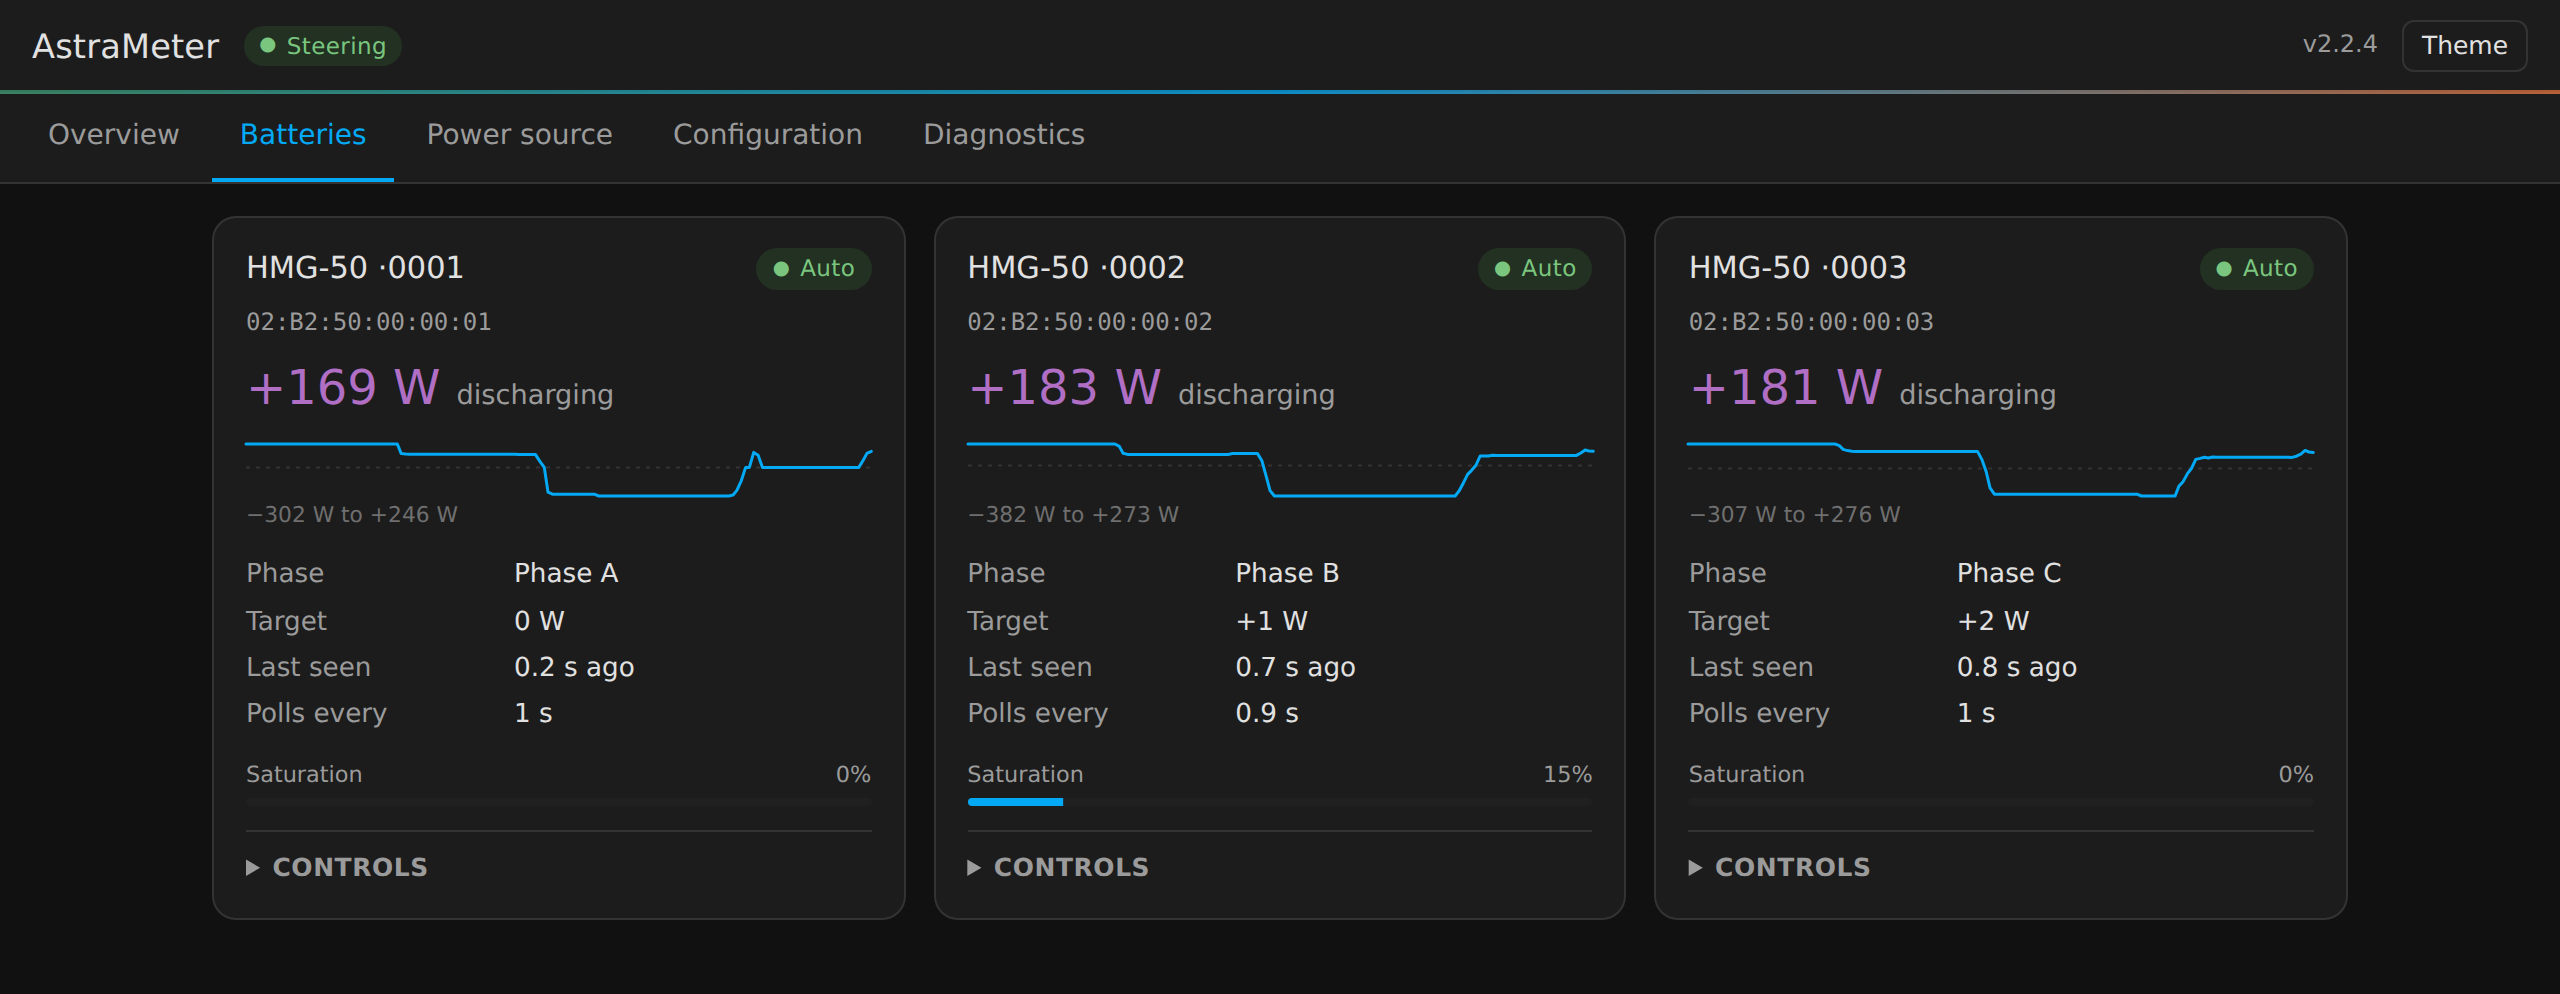Click the Phase B value

click(1287, 573)
